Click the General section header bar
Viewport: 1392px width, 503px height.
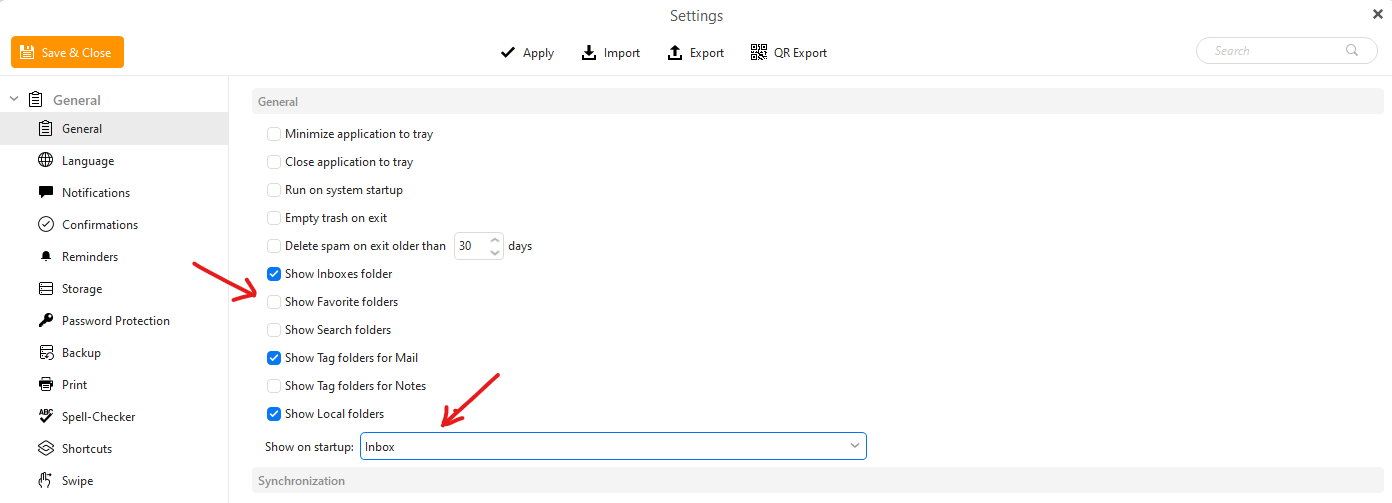818,101
